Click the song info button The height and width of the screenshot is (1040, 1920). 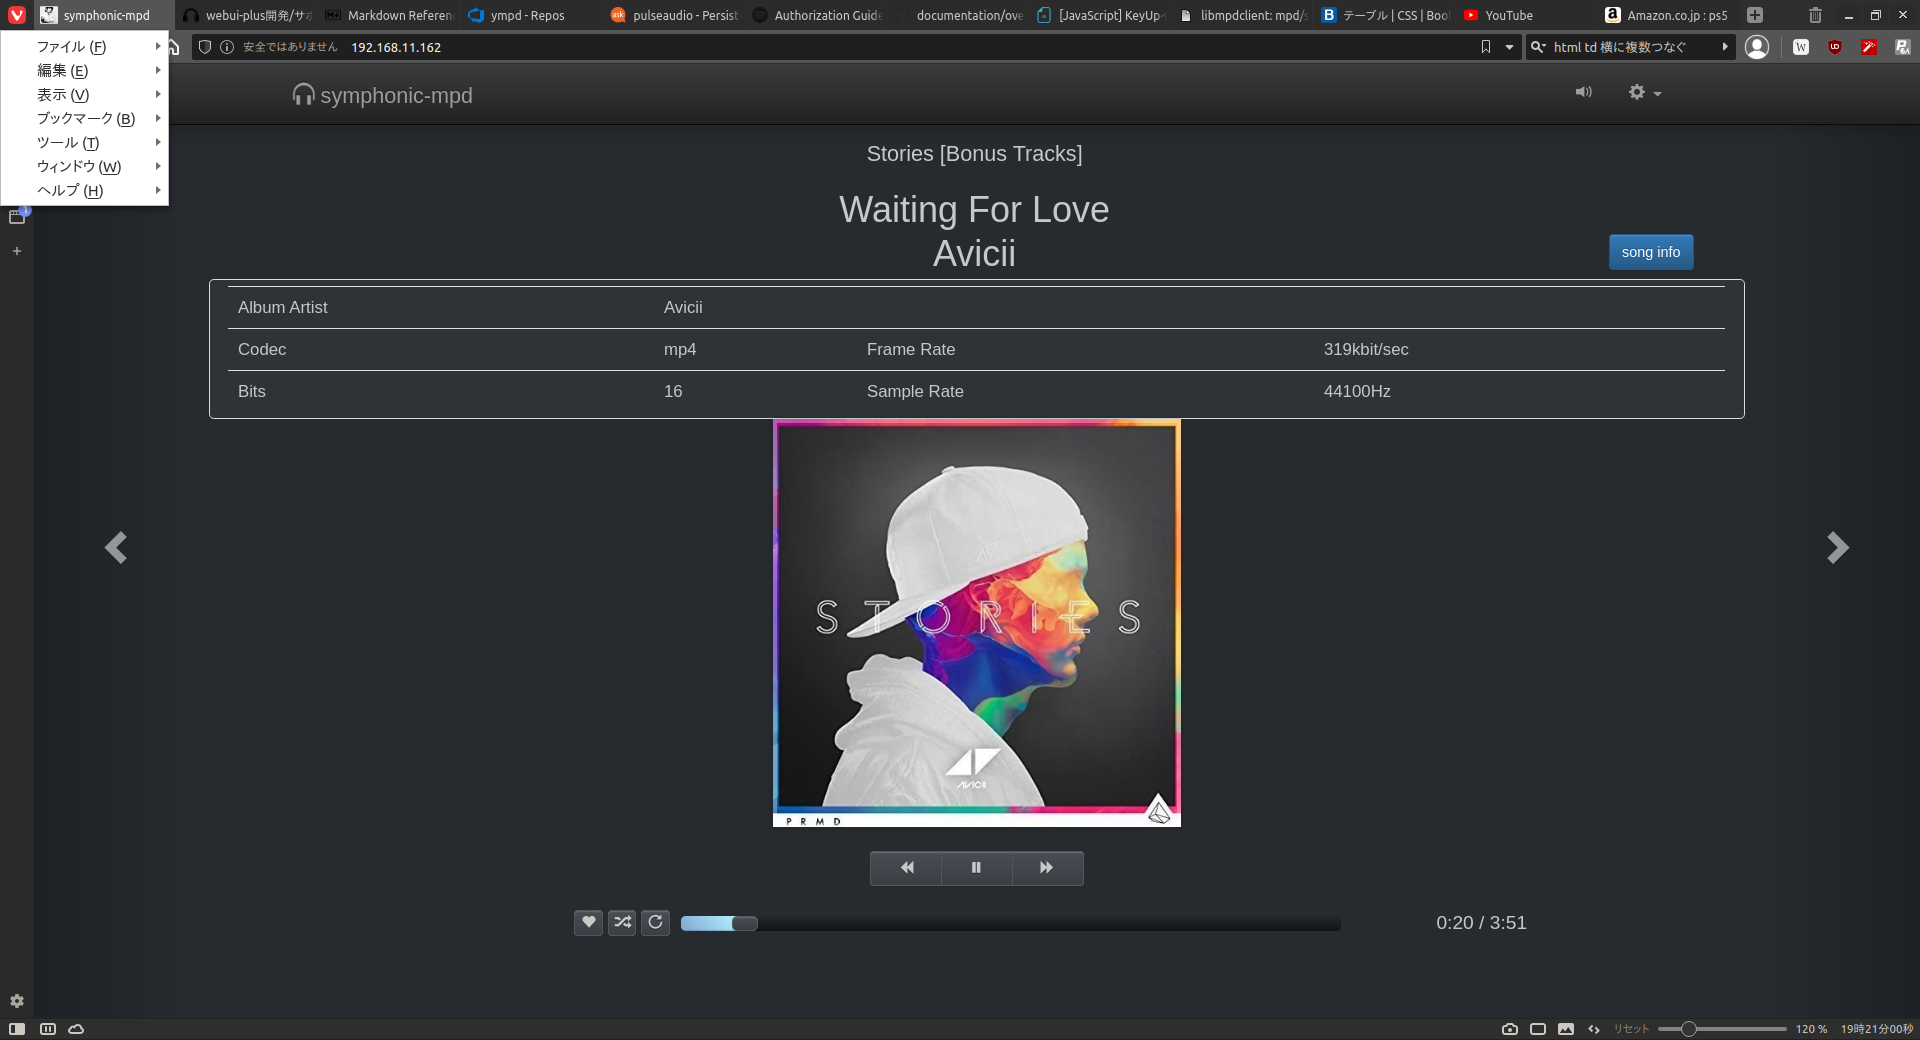1651,252
